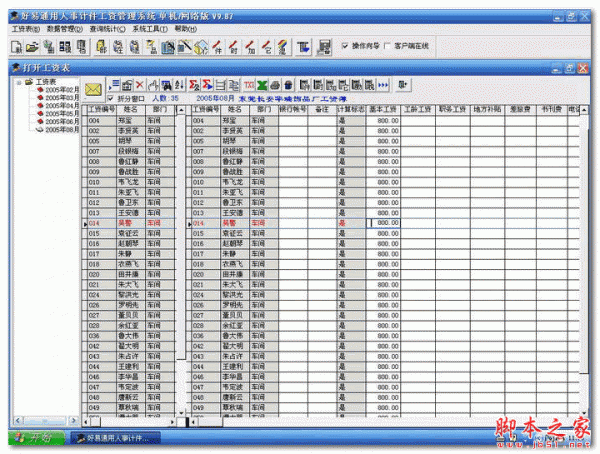Image resolution: width=600 pixels, height=454 pixels.
Task: Select the 2005年03月 tree item
Action: [62, 98]
